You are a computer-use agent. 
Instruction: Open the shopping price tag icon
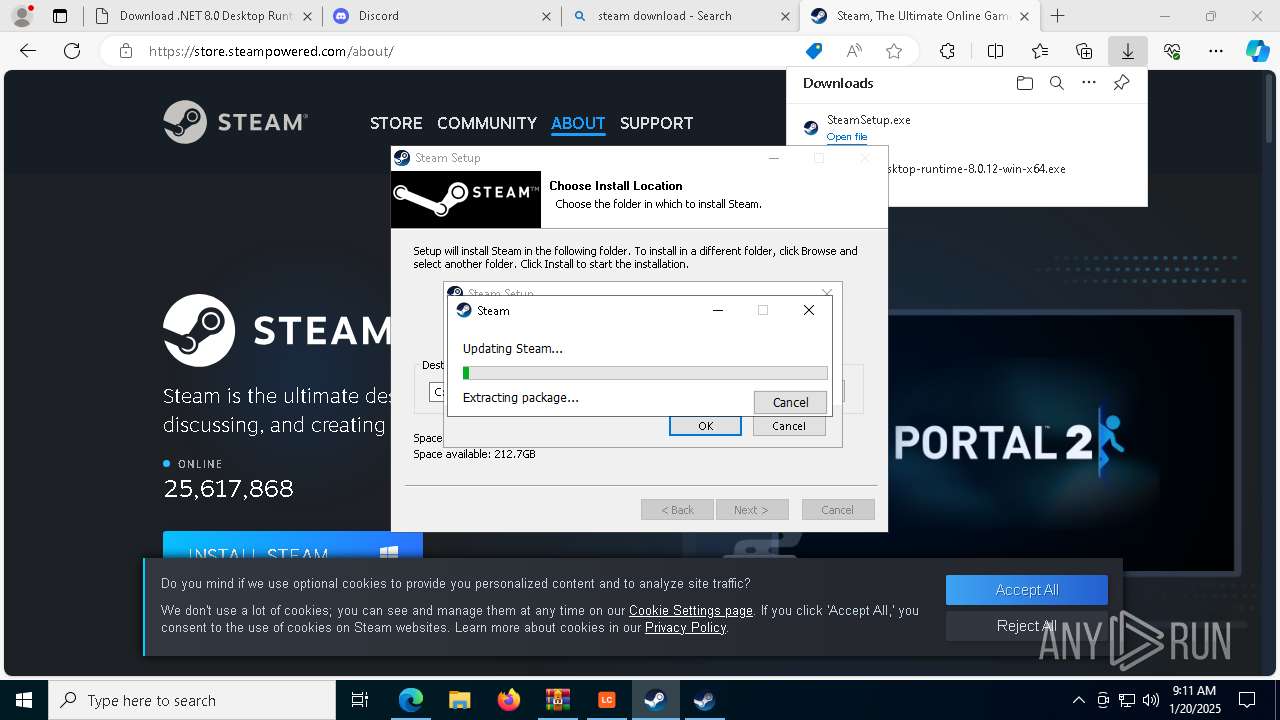[814, 51]
